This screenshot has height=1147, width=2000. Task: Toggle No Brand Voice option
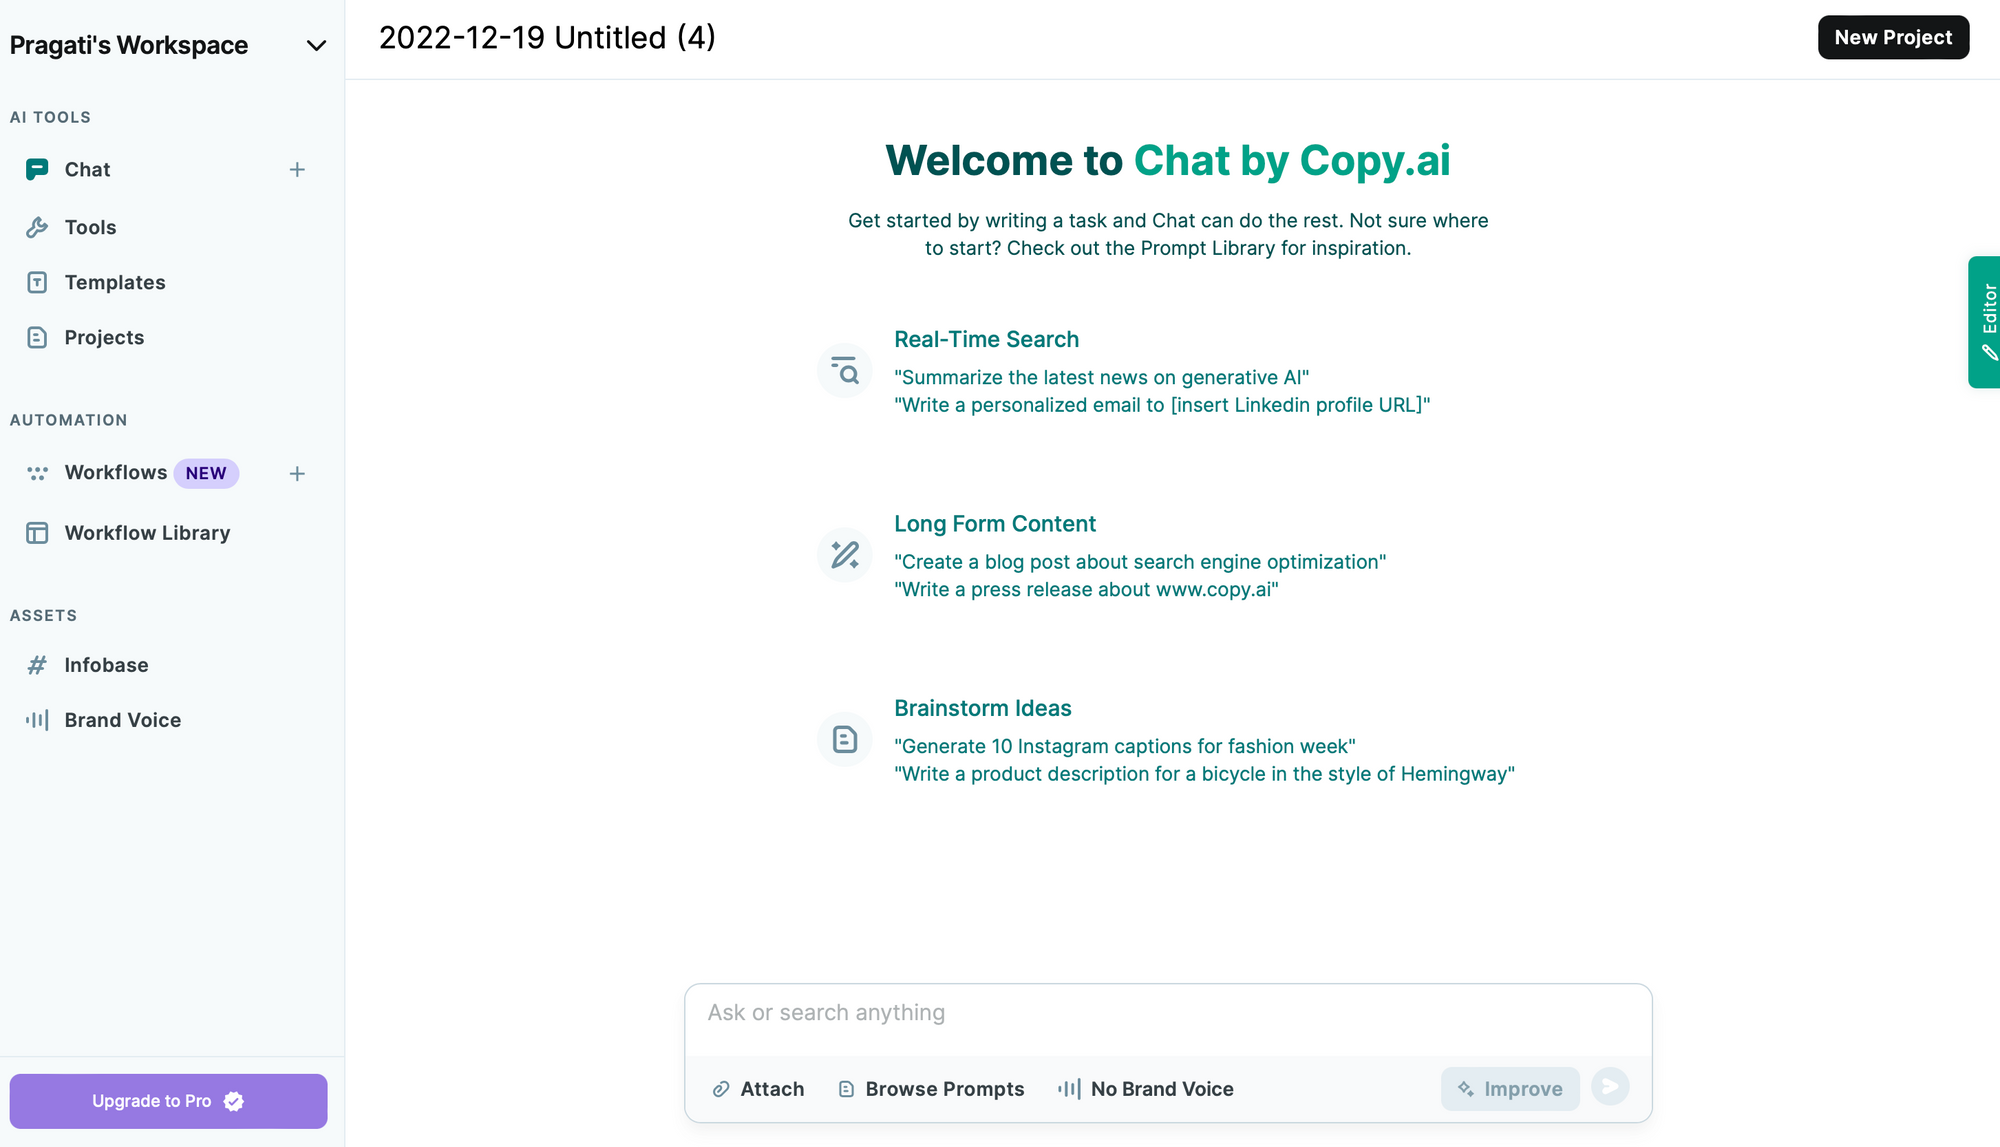click(x=1145, y=1089)
